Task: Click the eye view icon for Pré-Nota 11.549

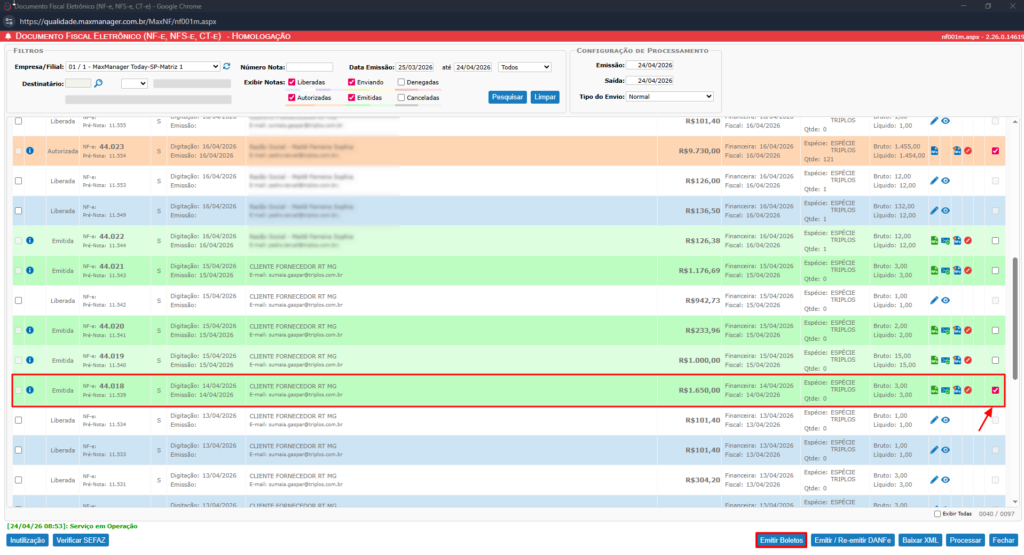Action: pos(945,211)
